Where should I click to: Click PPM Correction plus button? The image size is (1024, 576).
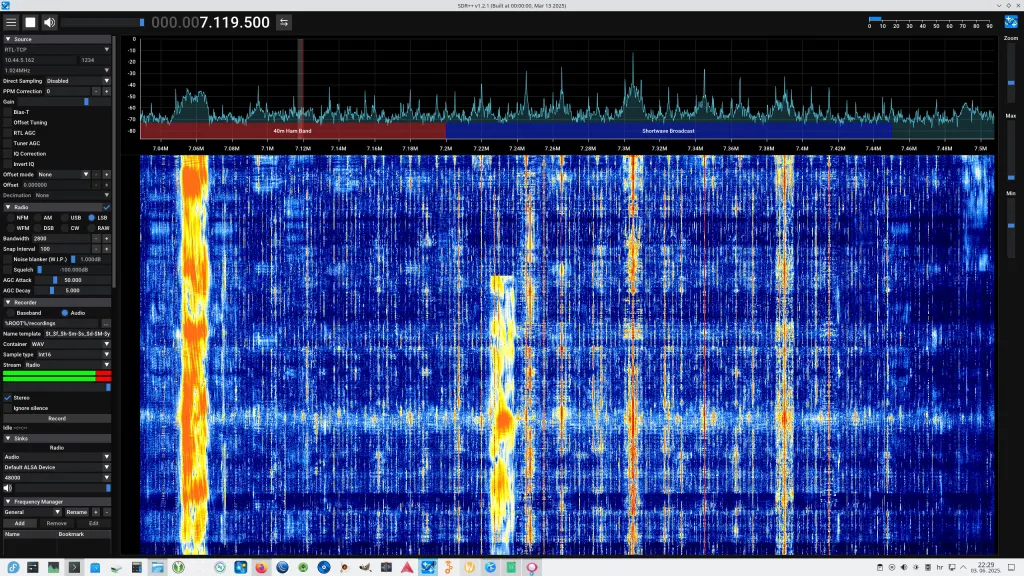pos(106,91)
